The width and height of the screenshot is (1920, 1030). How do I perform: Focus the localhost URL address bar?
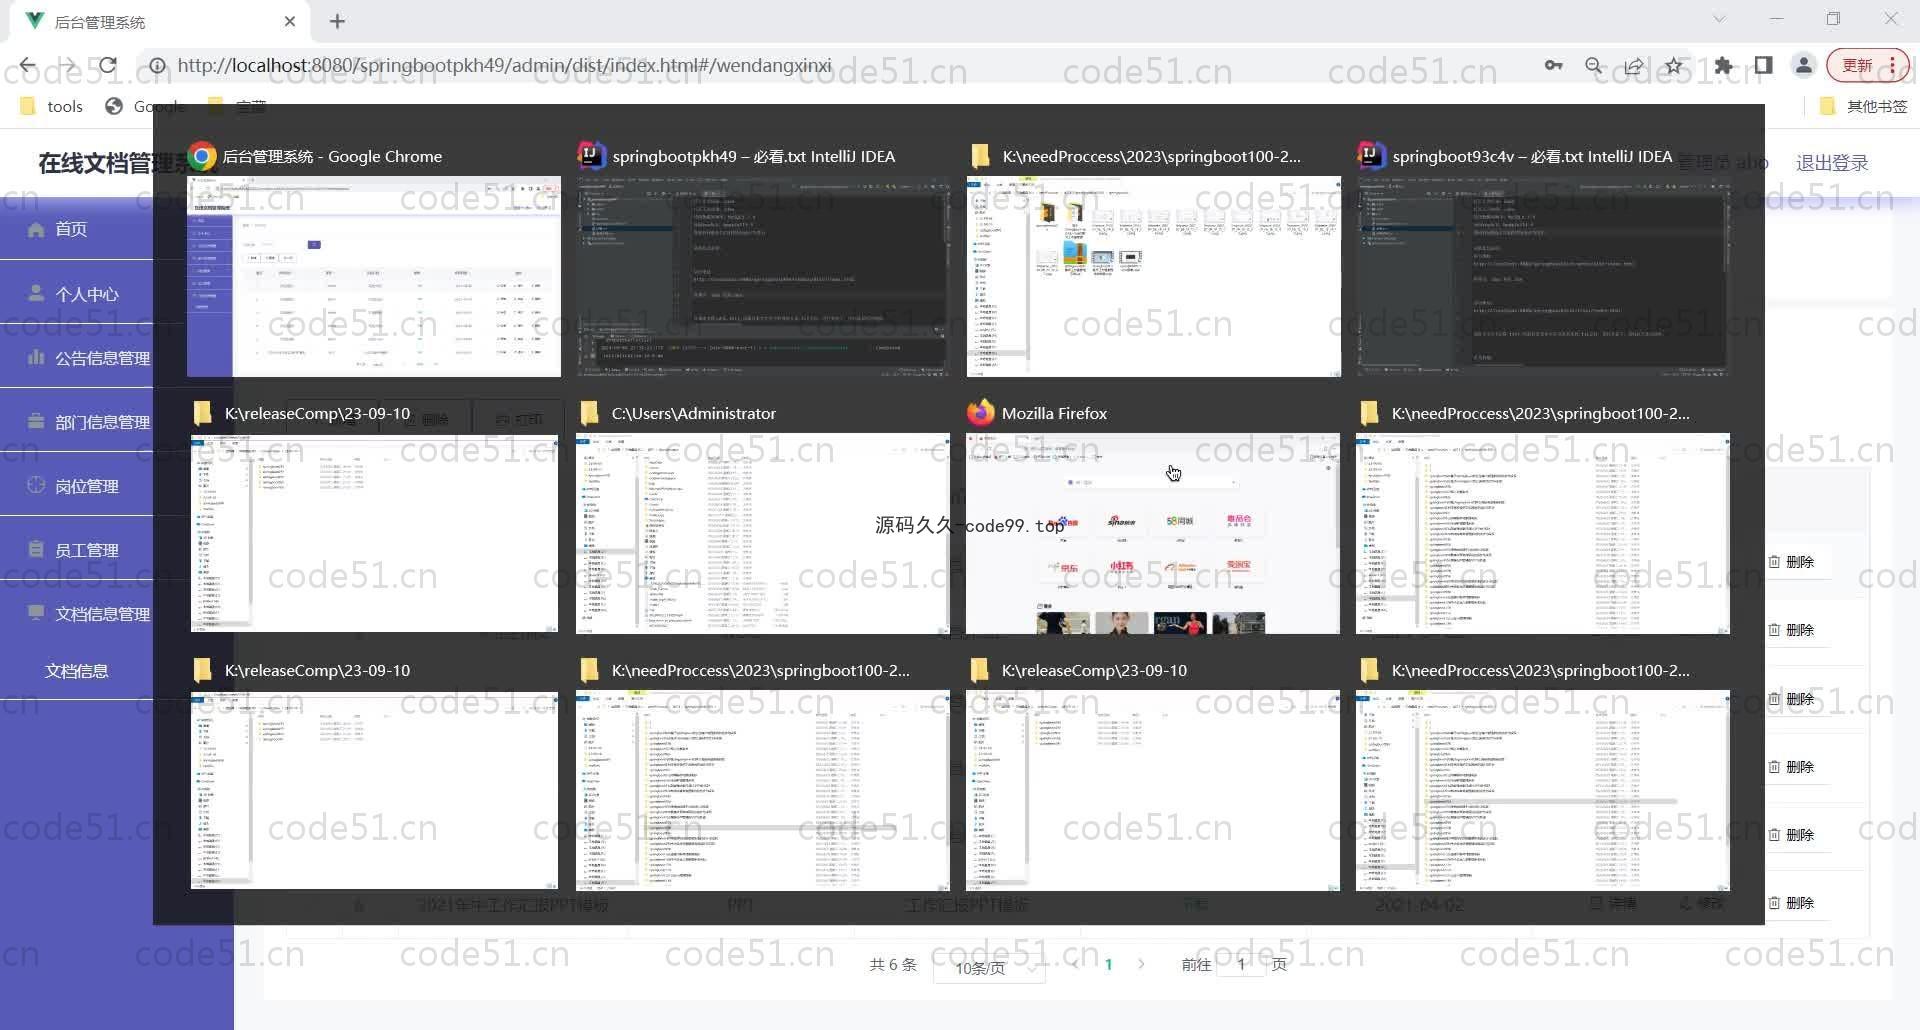504,66
